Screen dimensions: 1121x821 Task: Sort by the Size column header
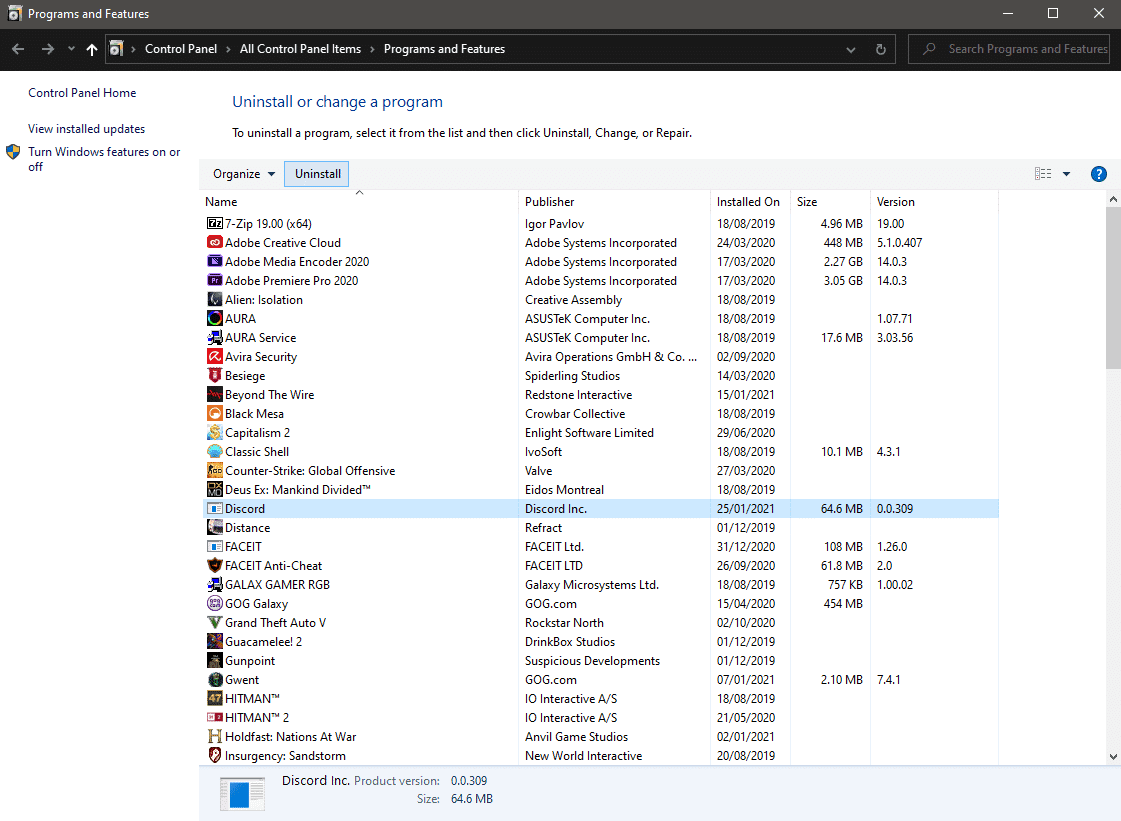[830, 202]
